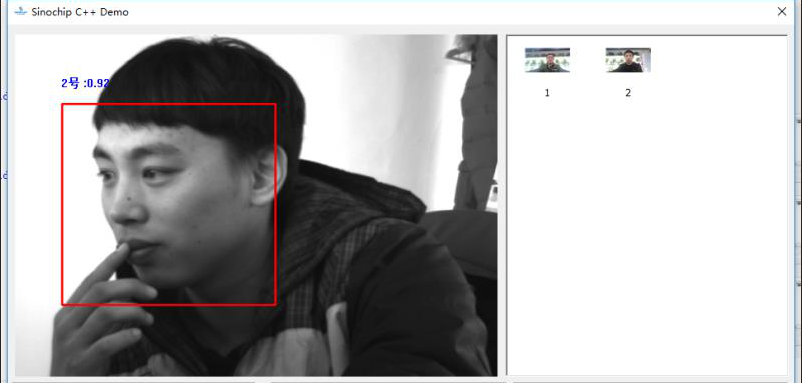Click the "Sinochip C++ Demo" title text
The image size is (802, 383).
tap(80, 12)
